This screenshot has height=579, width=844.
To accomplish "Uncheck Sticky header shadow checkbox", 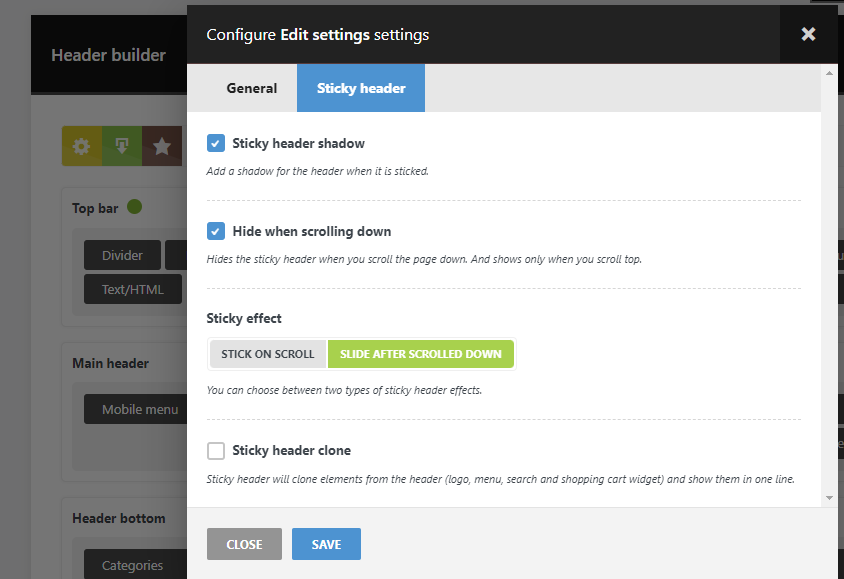I will (x=216, y=143).
